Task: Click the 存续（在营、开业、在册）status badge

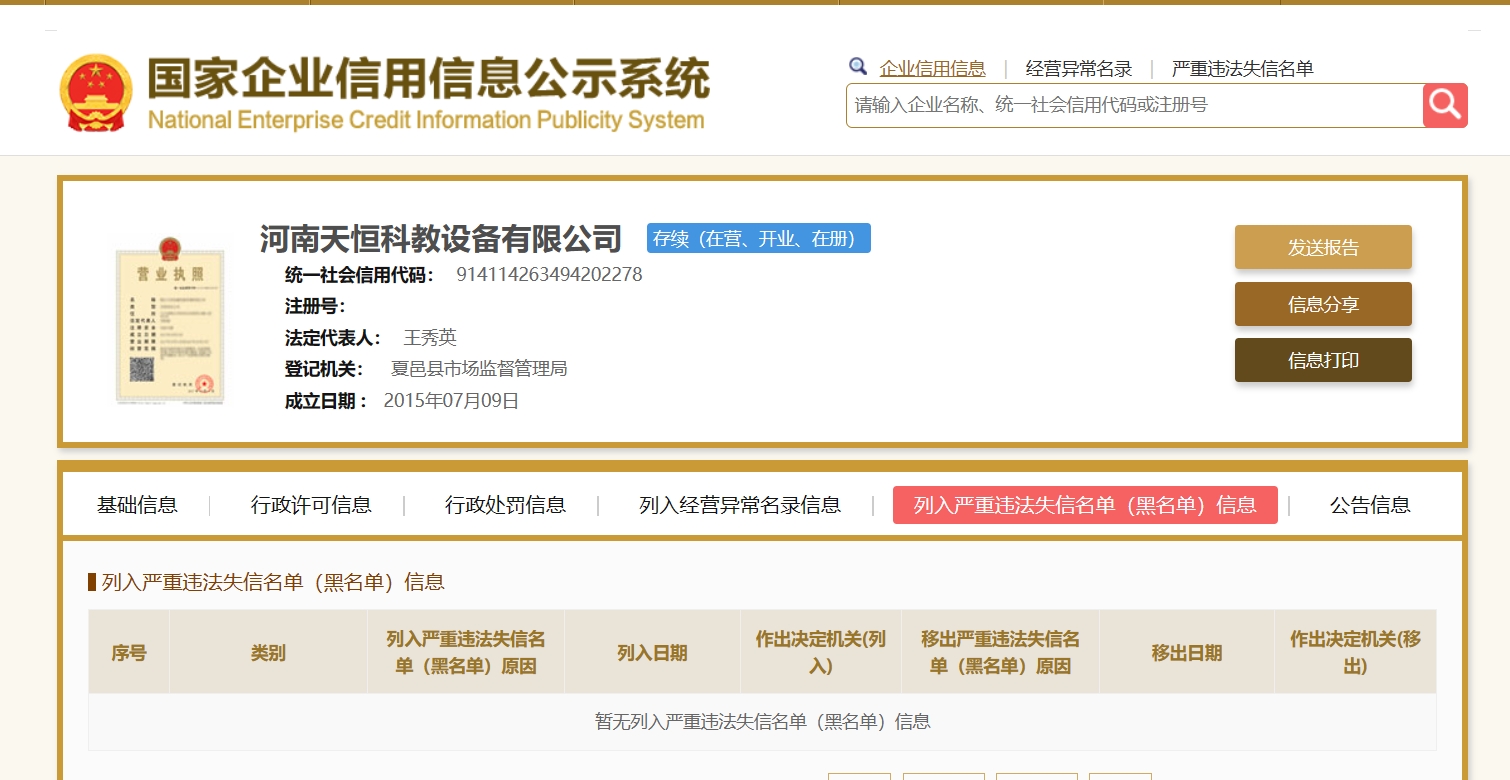Action: (759, 238)
